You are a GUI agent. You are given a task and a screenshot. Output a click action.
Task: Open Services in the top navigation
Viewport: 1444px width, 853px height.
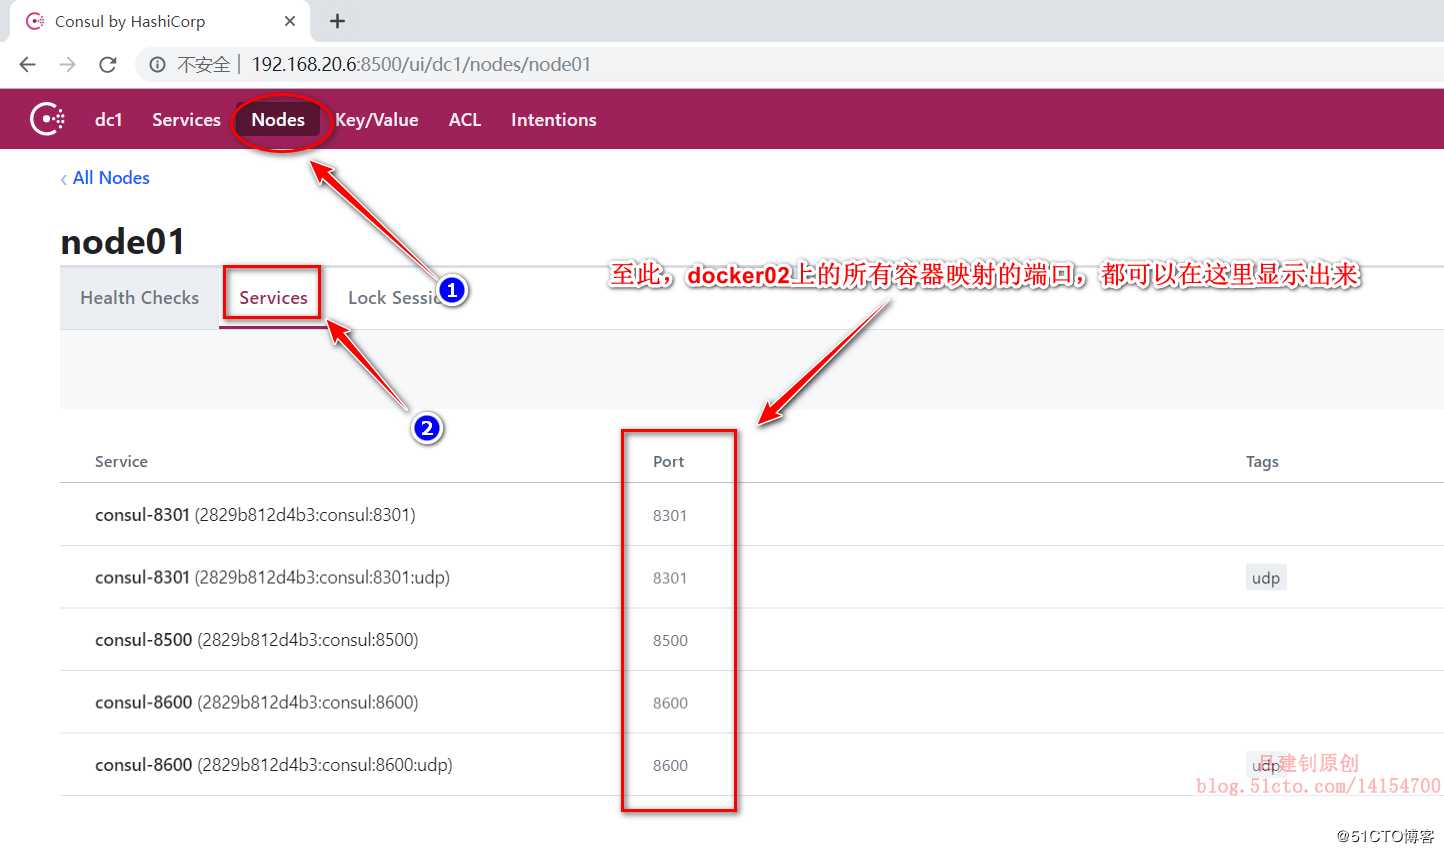pos(186,119)
